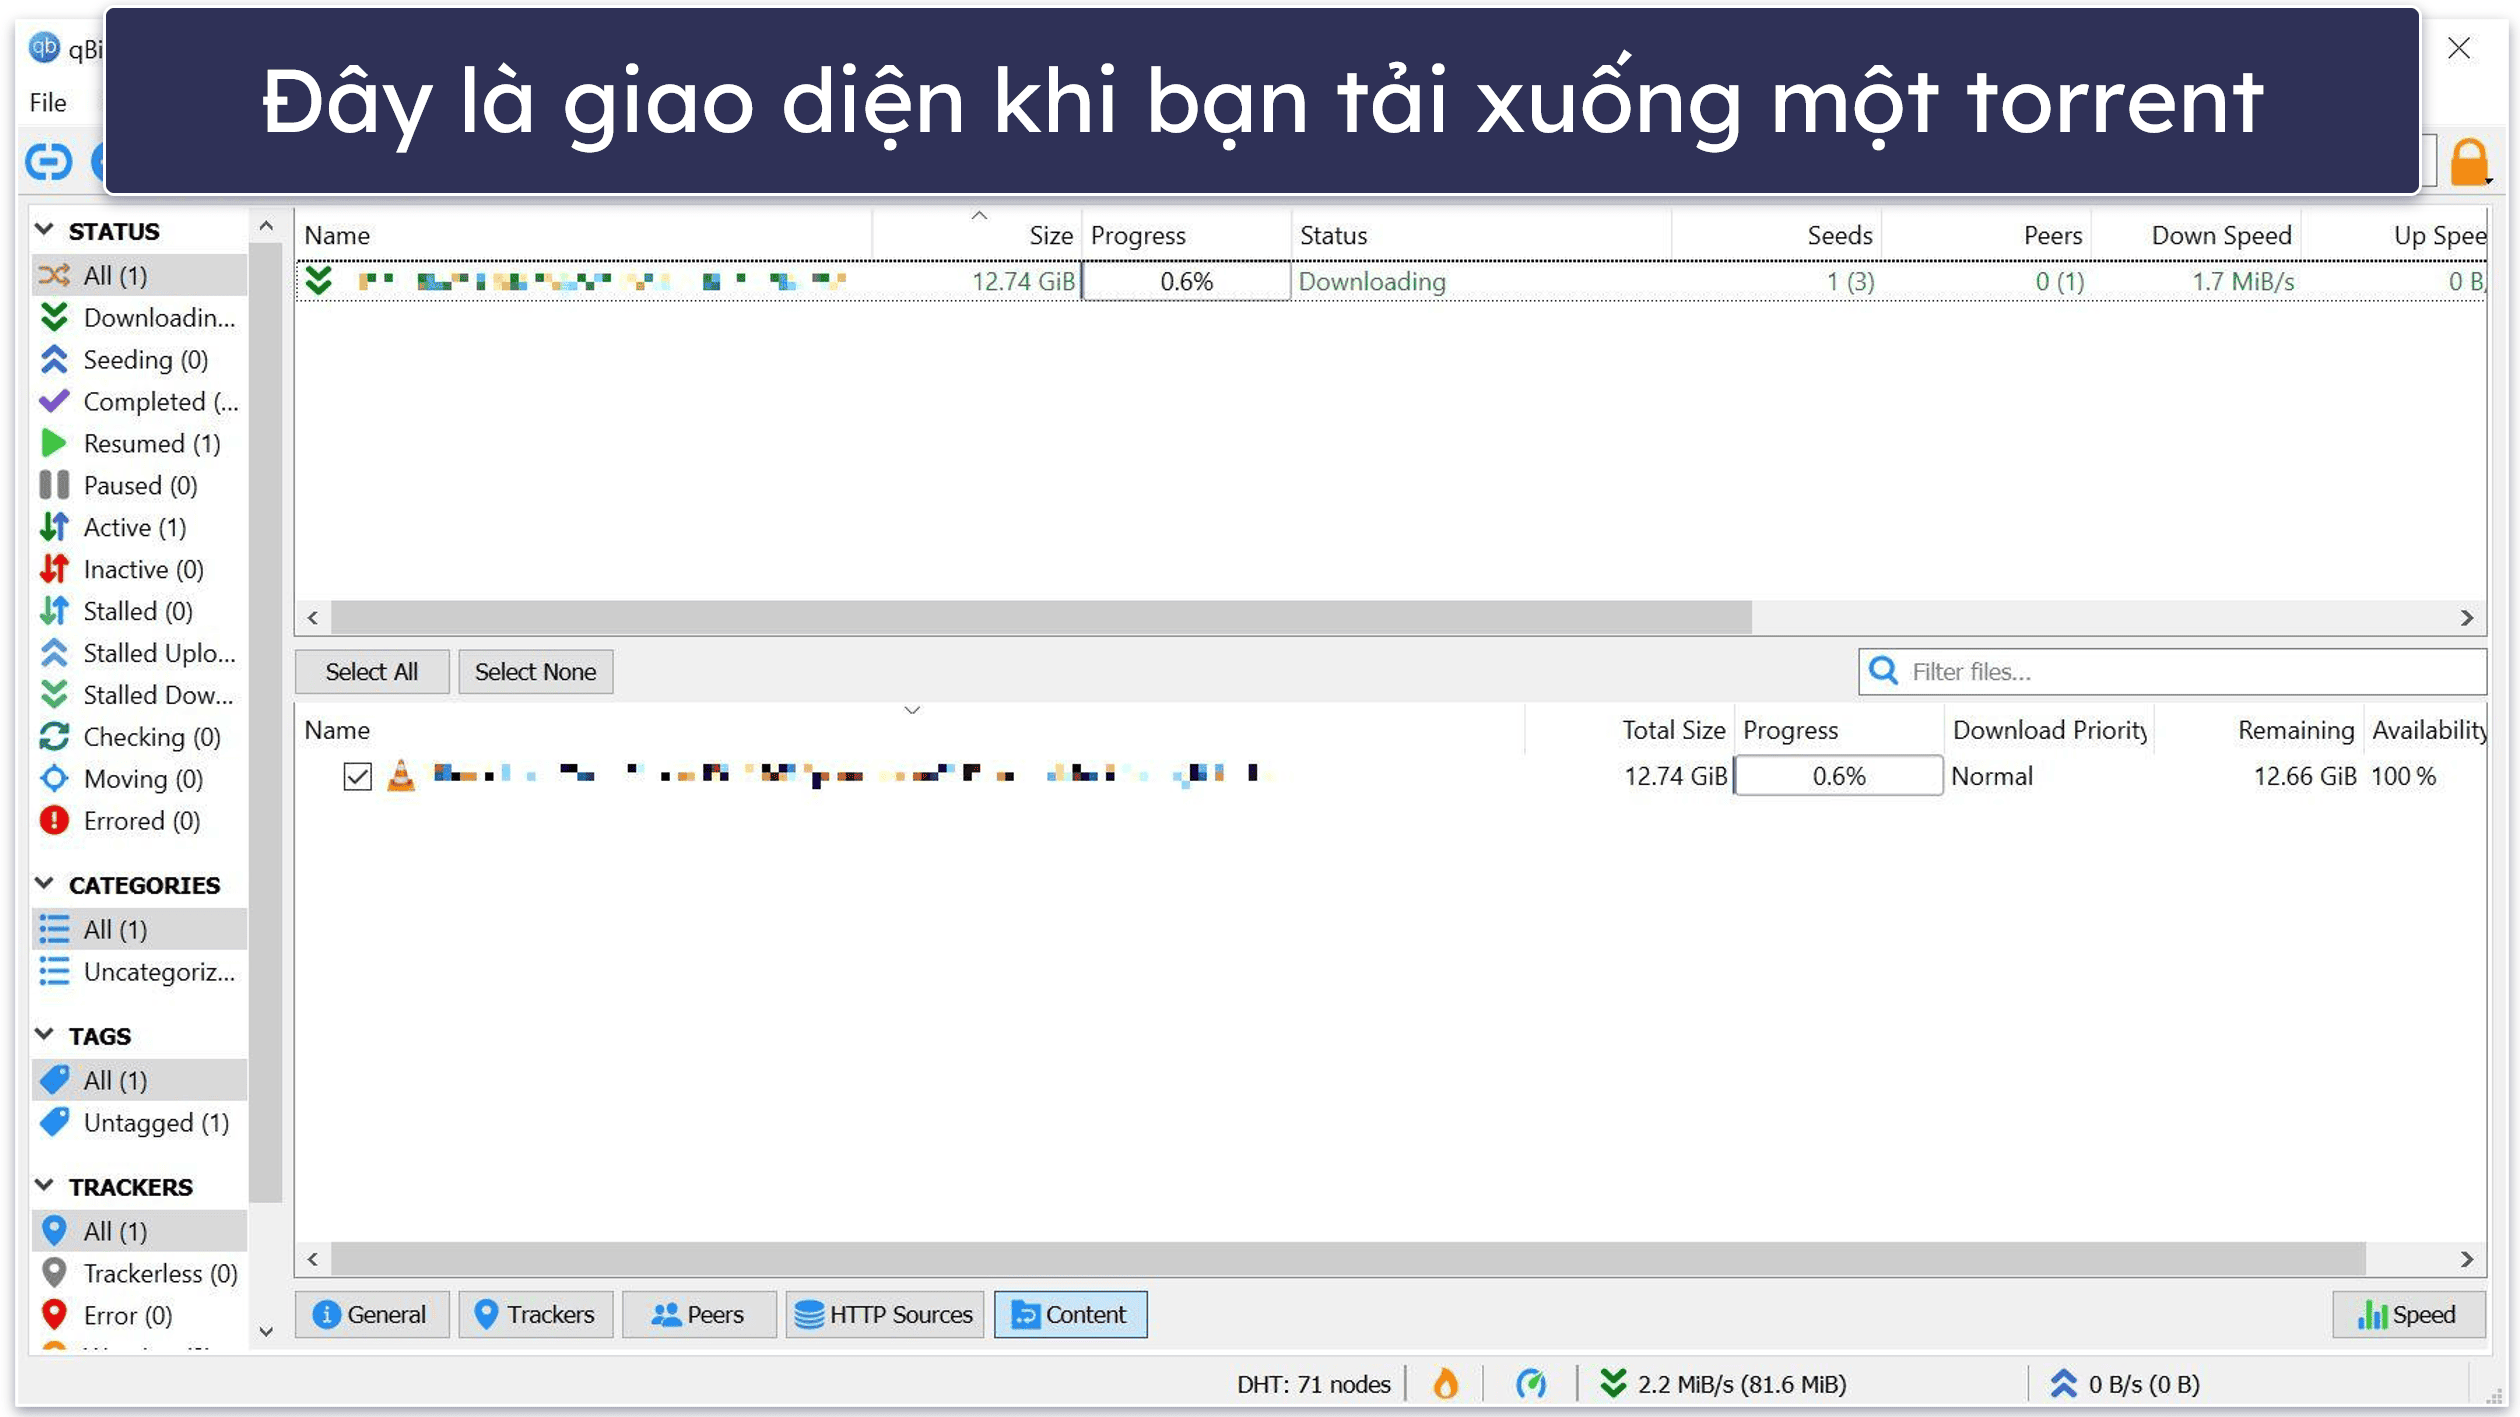
Task: Select the Uncategorized category
Action: [139, 971]
